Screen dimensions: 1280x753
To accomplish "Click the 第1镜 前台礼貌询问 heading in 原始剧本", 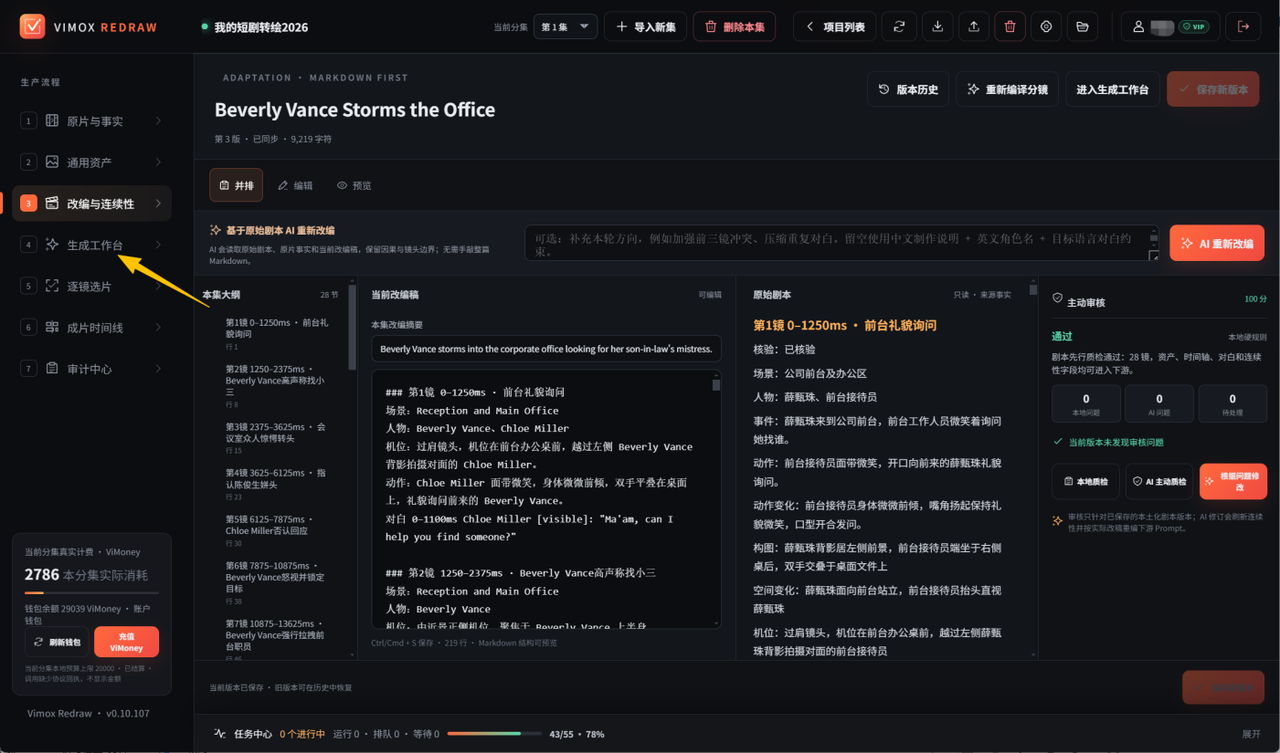I will tap(845, 325).
